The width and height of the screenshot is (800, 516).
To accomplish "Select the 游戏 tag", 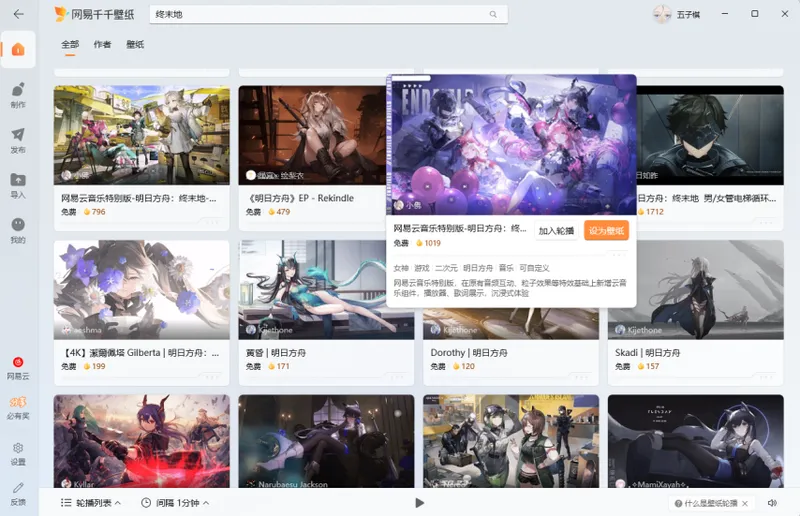I will click(421, 268).
